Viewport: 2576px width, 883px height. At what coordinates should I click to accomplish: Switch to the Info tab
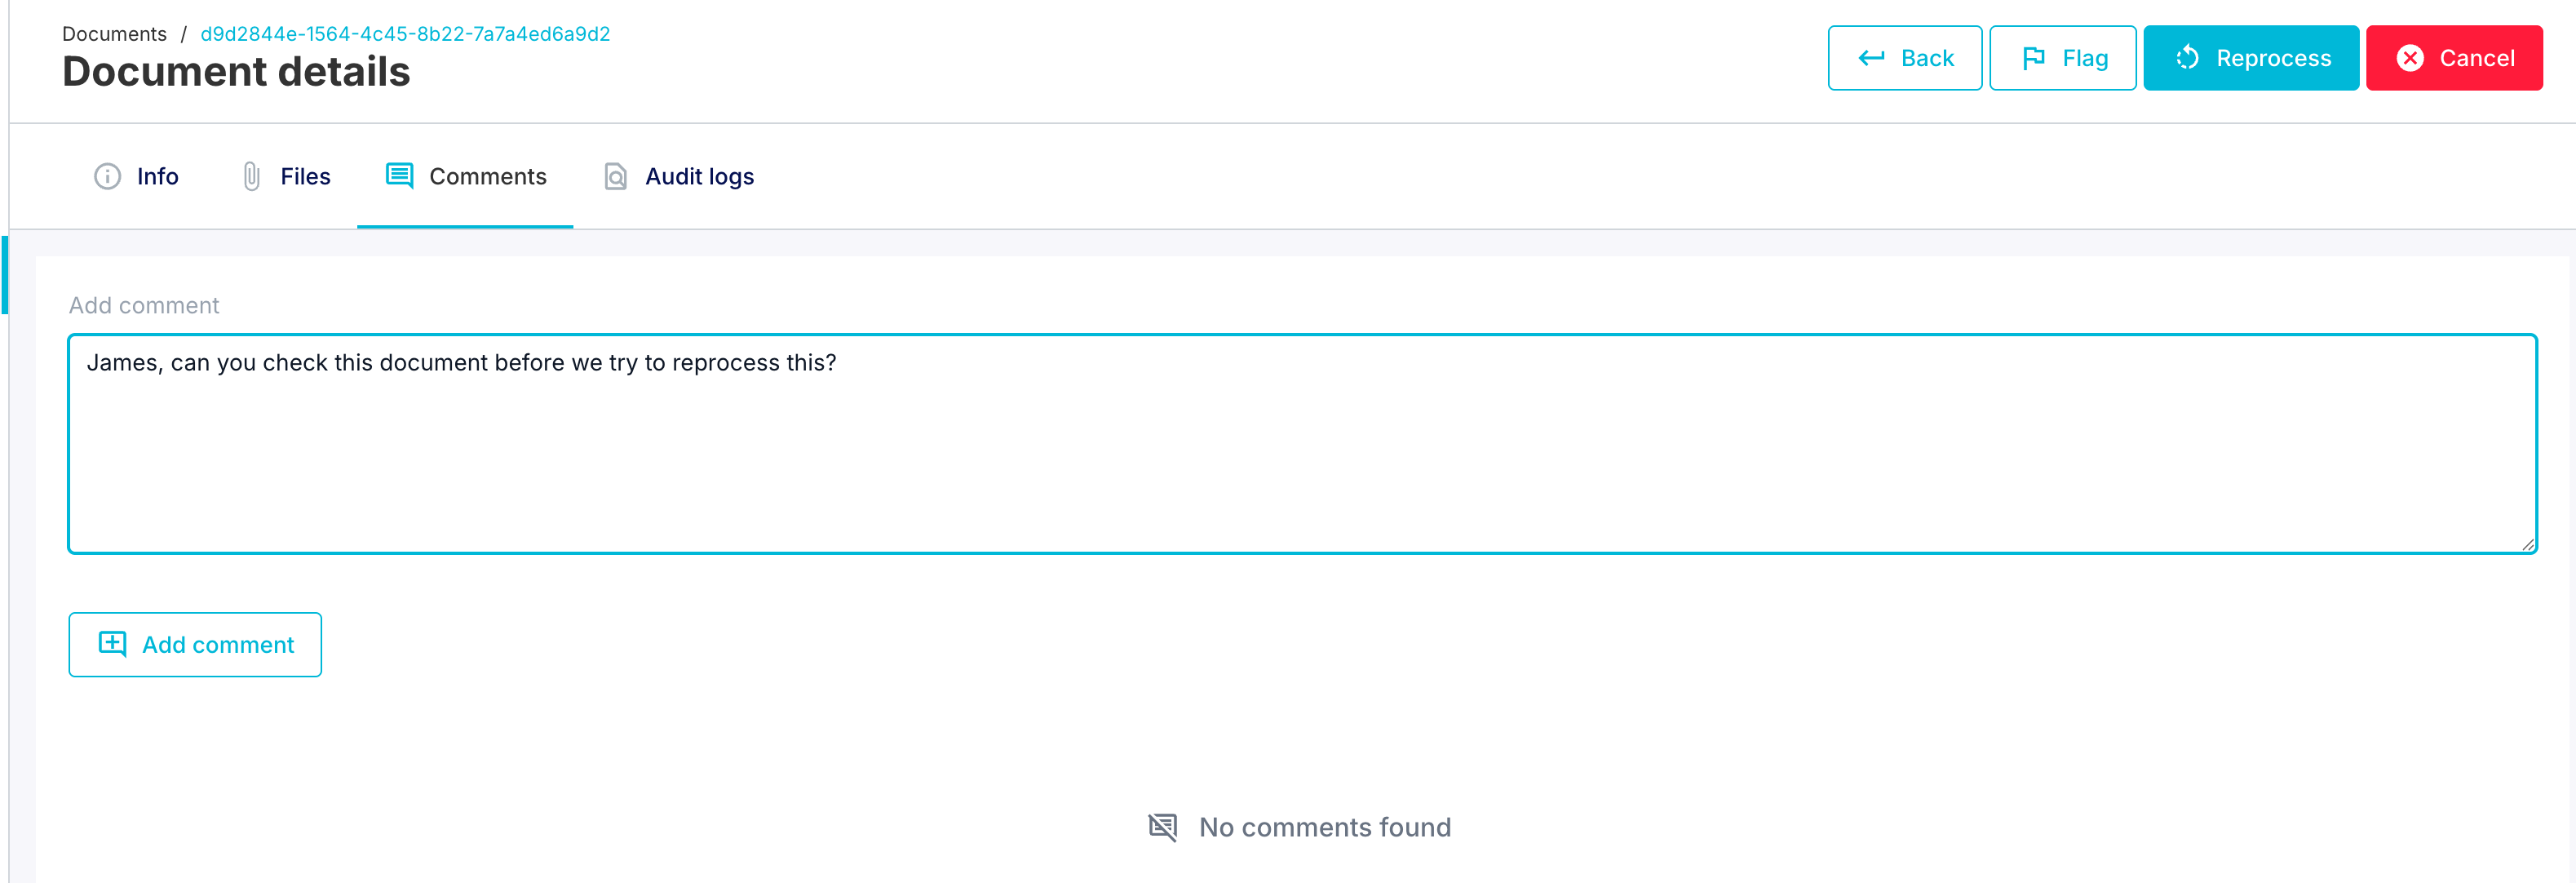coord(157,177)
